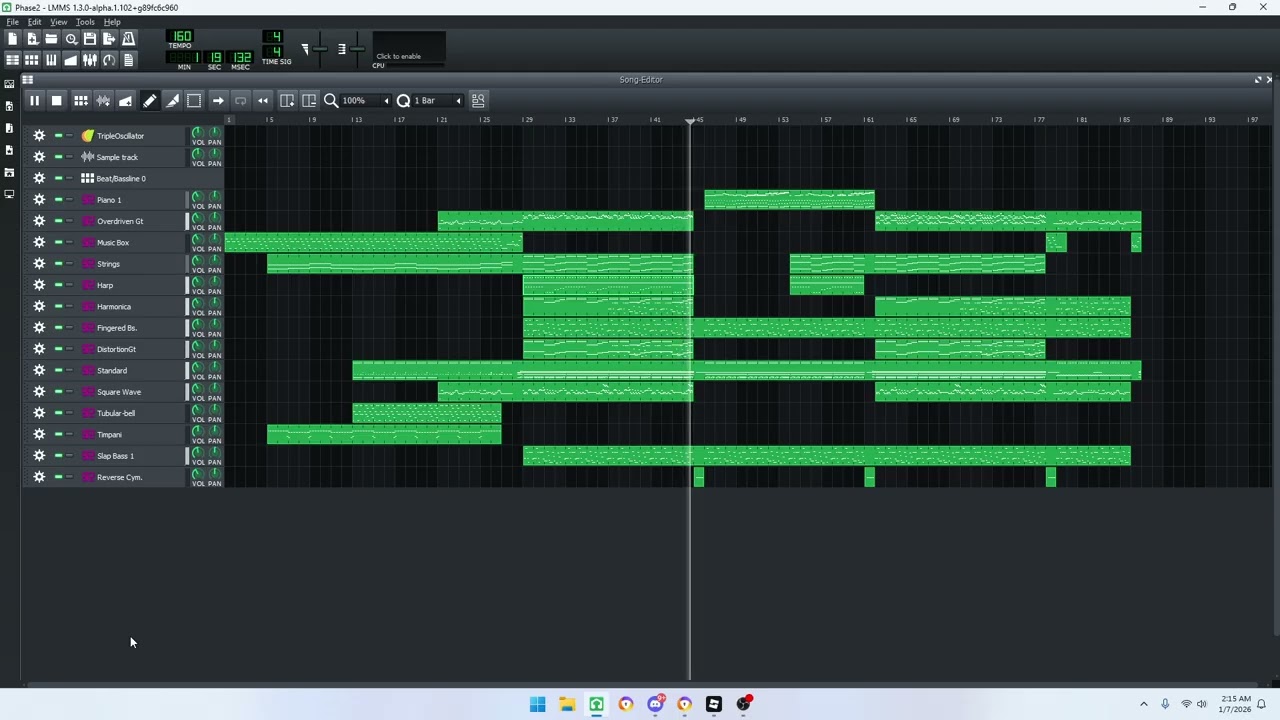Open the gear menu for Harmonica track

(39, 306)
